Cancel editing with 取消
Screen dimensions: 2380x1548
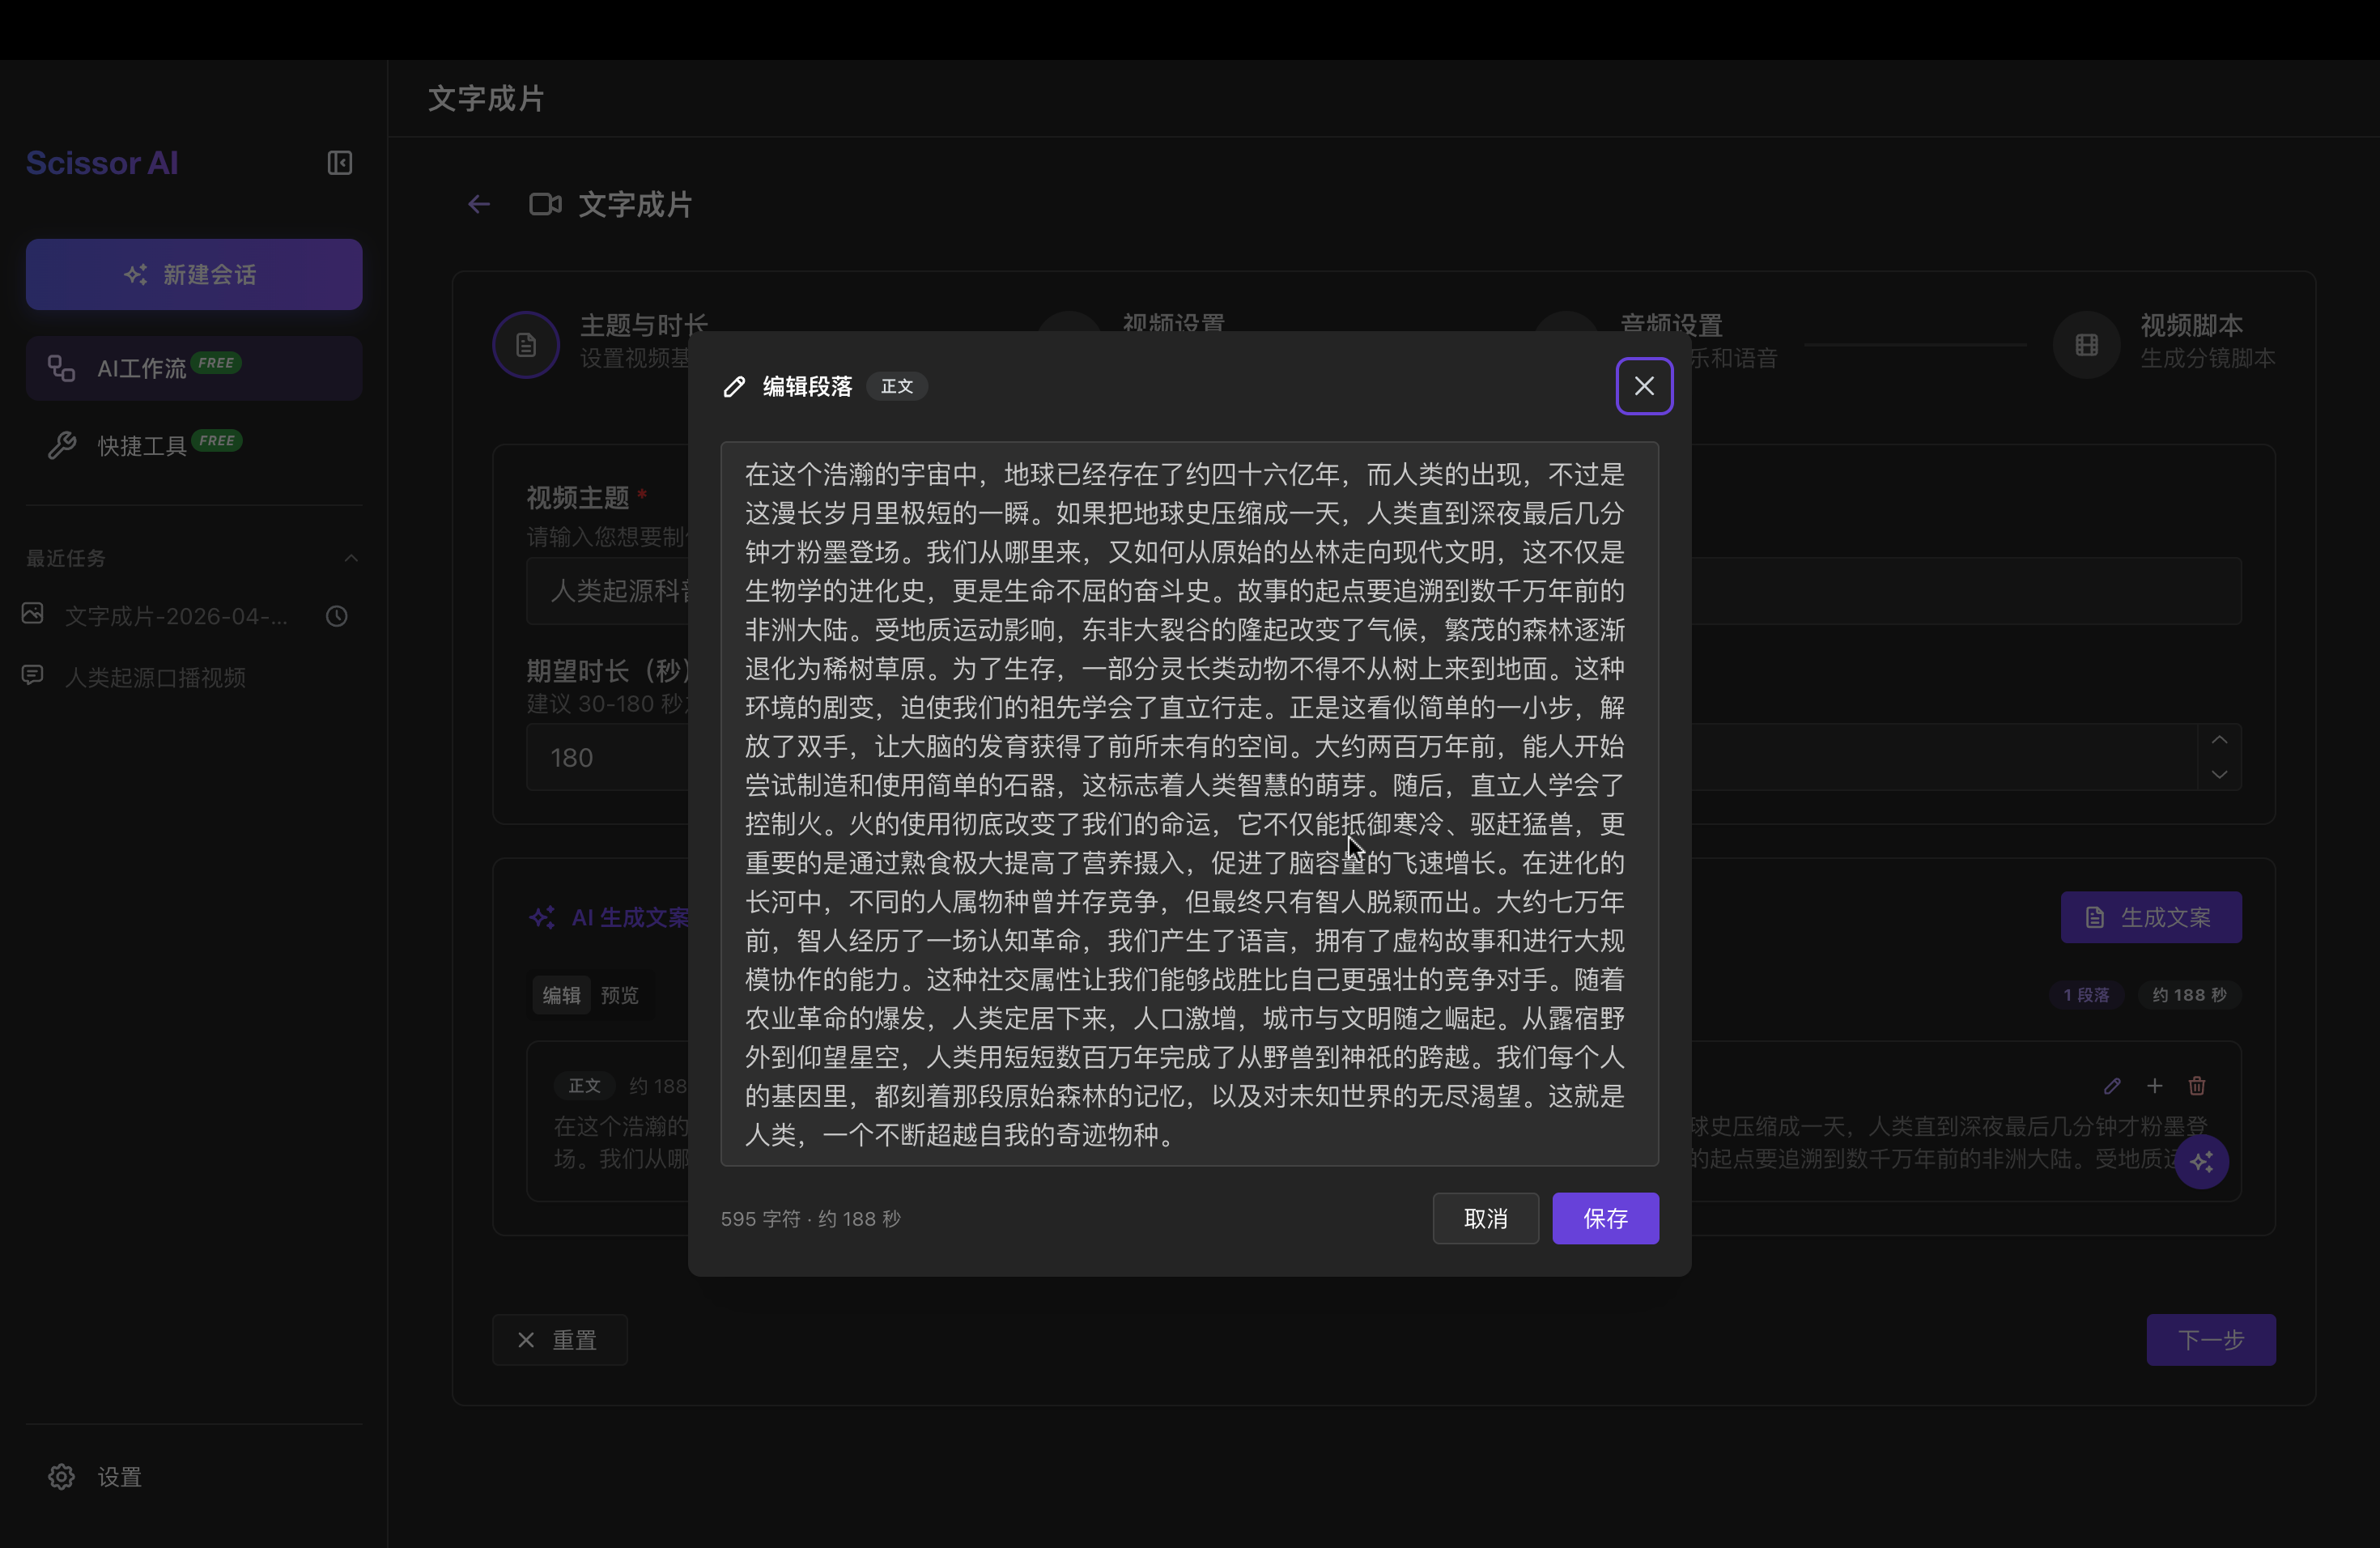[x=1485, y=1218]
